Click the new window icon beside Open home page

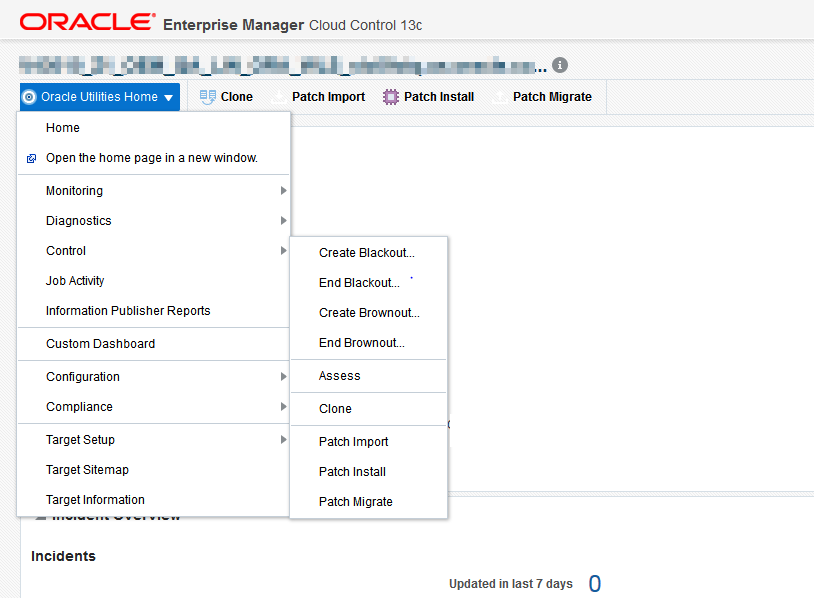coord(32,158)
